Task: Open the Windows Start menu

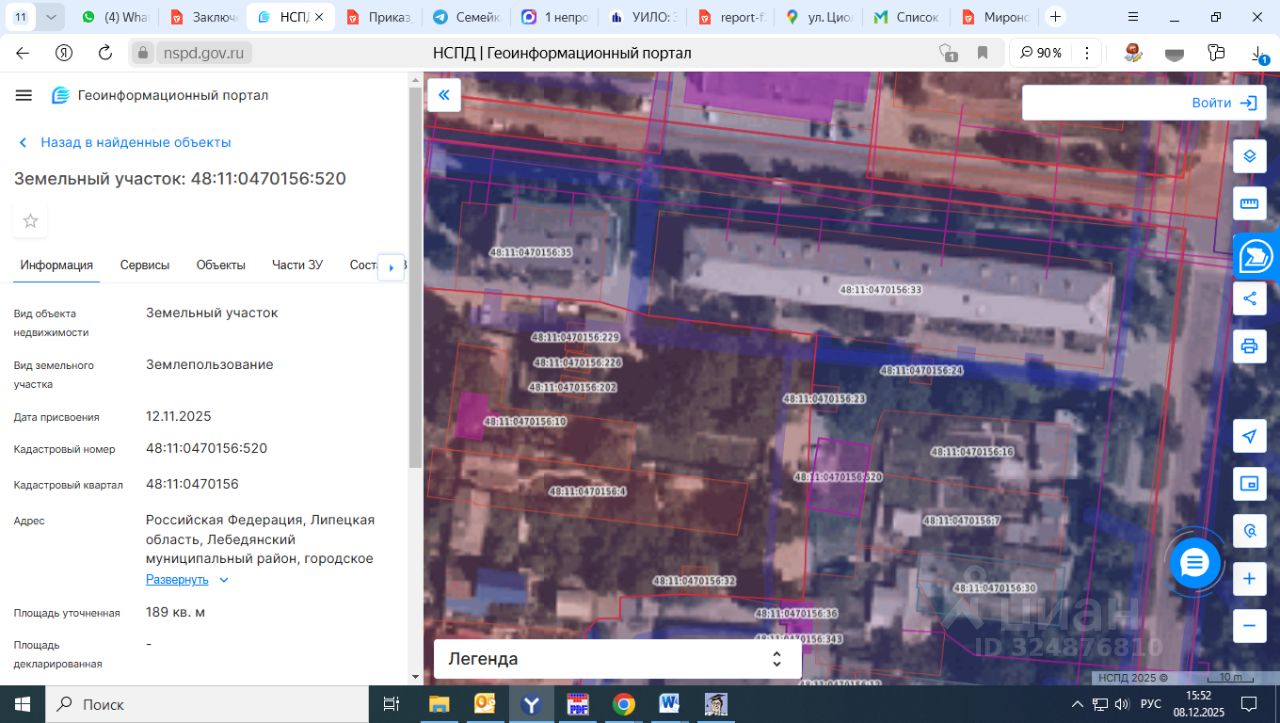Action: 22,704
